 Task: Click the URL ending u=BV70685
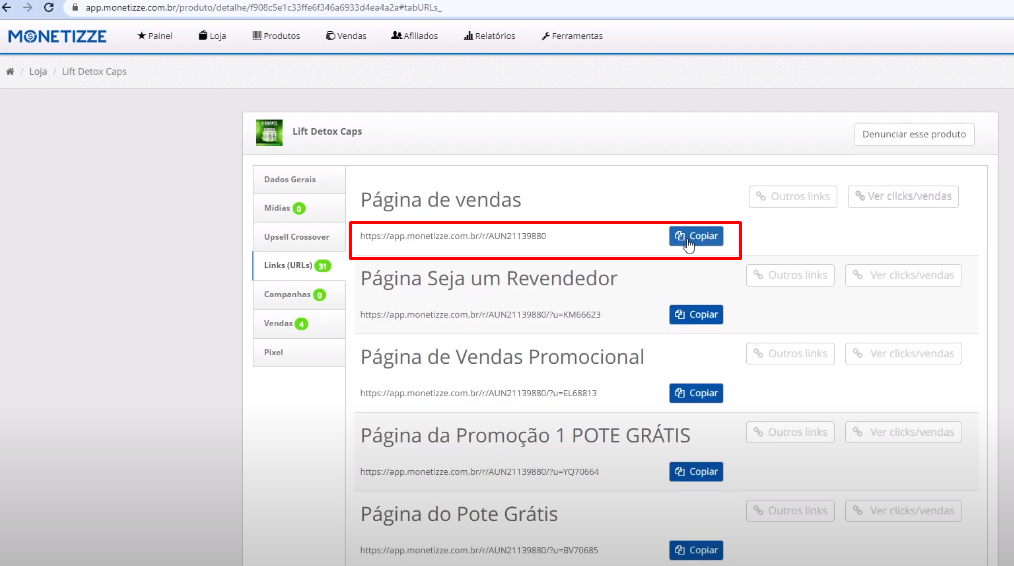point(479,550)
